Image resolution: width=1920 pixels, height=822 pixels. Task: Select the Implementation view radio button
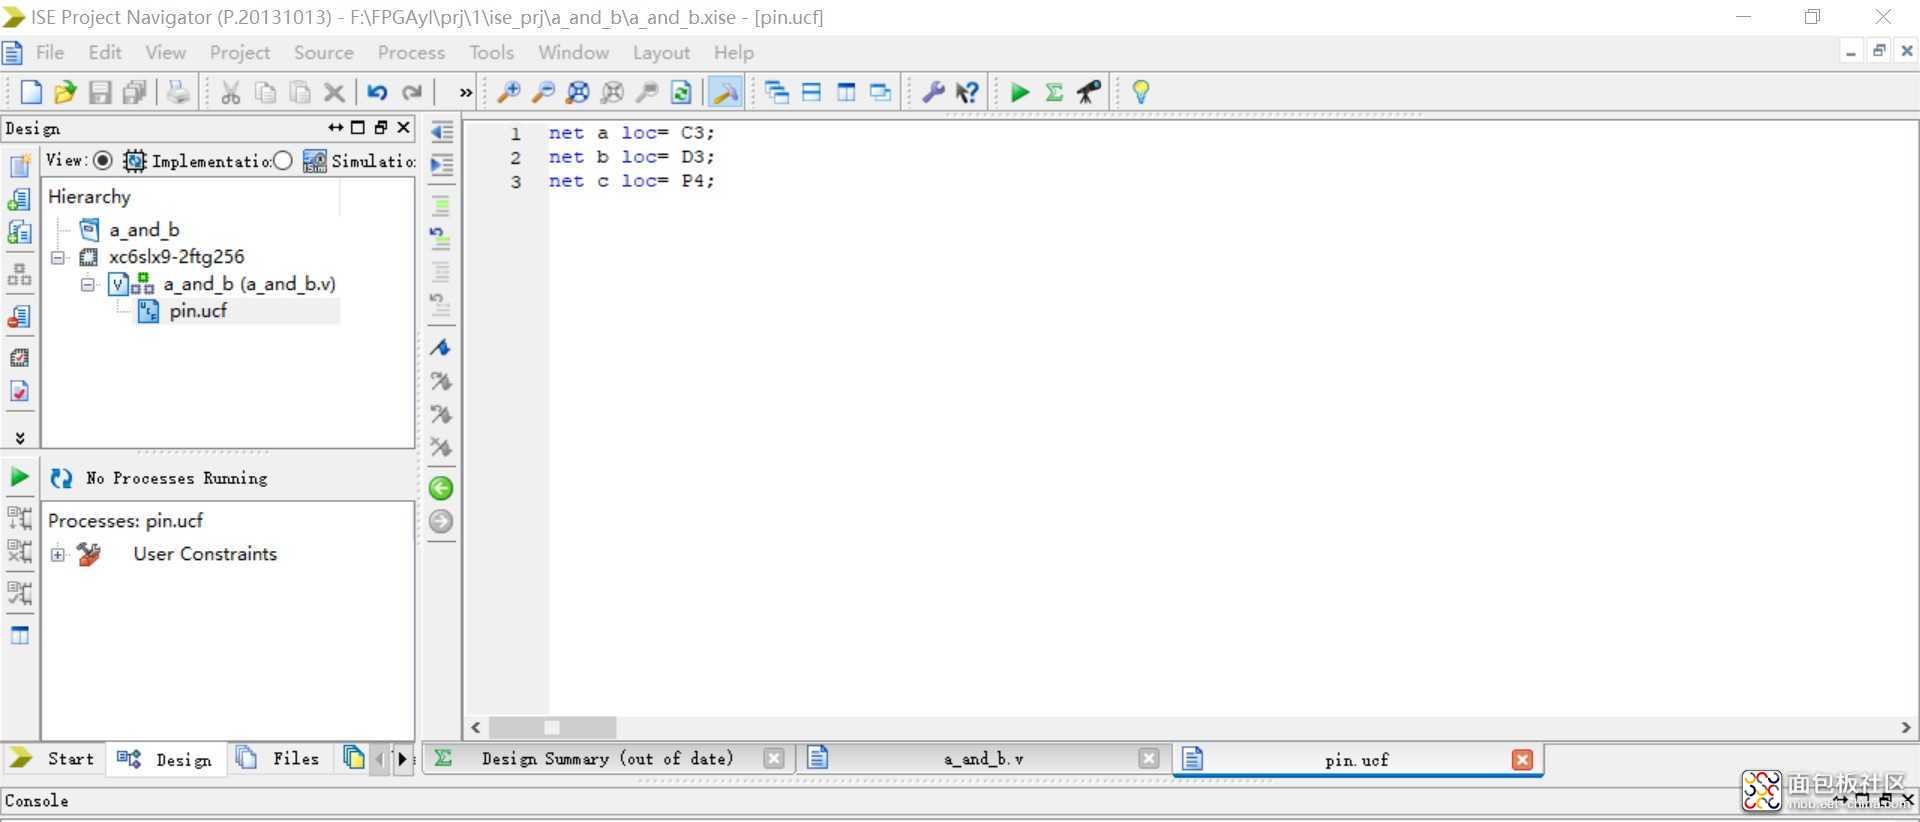pos(103,160)
